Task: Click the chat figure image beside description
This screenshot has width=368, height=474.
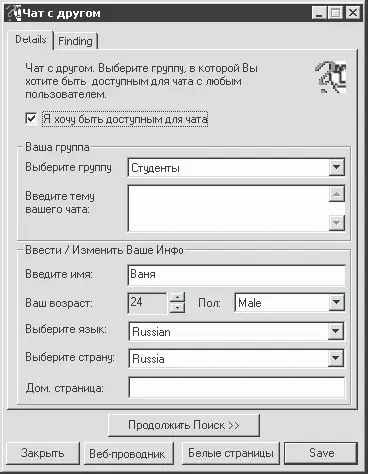Action: click(x=330, y=77)
